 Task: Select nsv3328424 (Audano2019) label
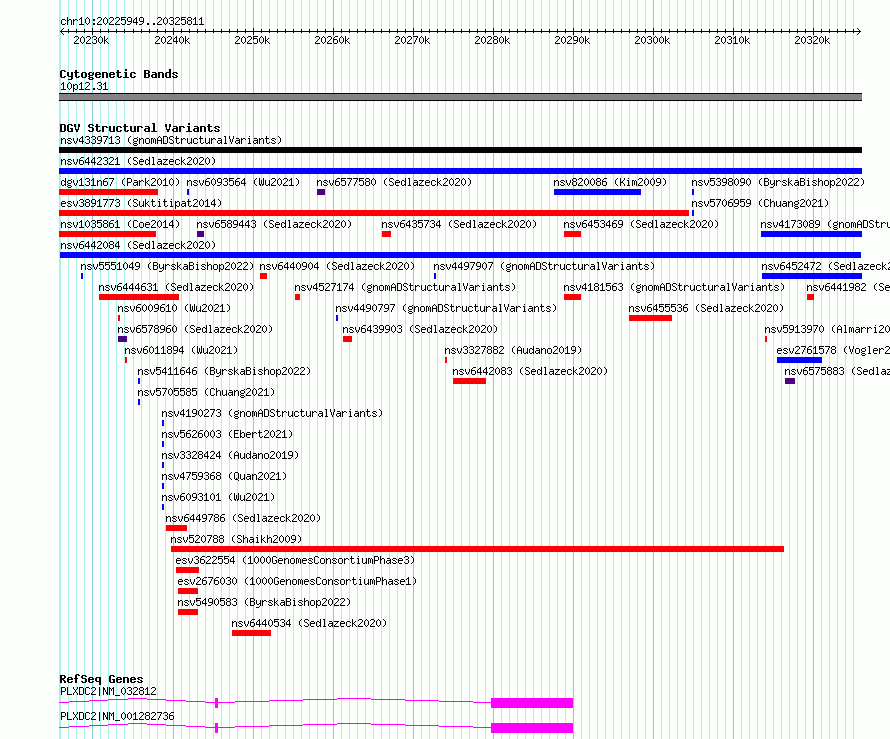coord(230,455)
